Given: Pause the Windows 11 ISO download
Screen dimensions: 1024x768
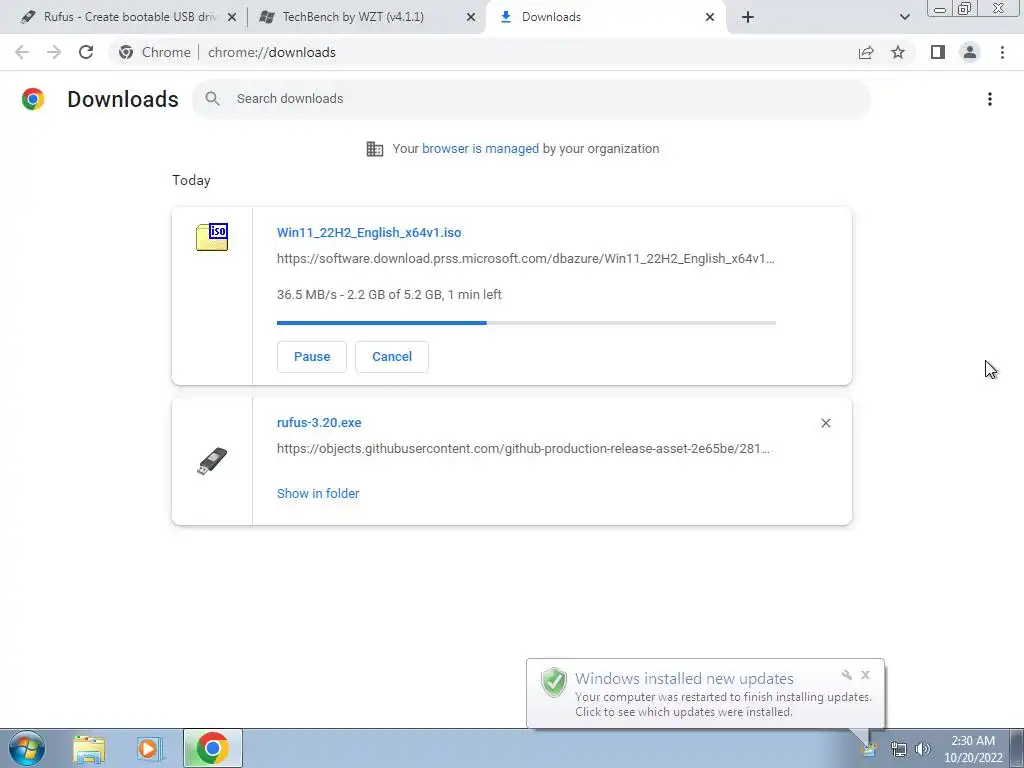Looking at the screenshot, I should click(x=312, y=357).
